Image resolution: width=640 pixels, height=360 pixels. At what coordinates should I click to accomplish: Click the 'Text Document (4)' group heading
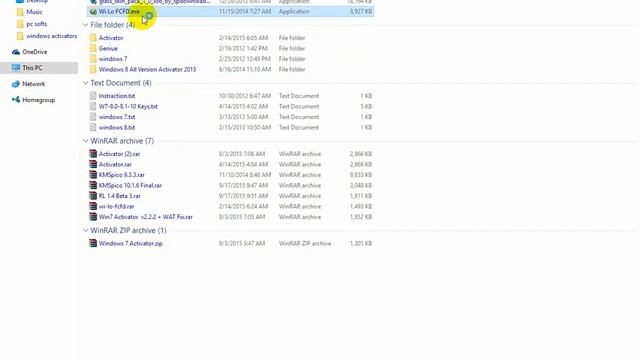121,83
